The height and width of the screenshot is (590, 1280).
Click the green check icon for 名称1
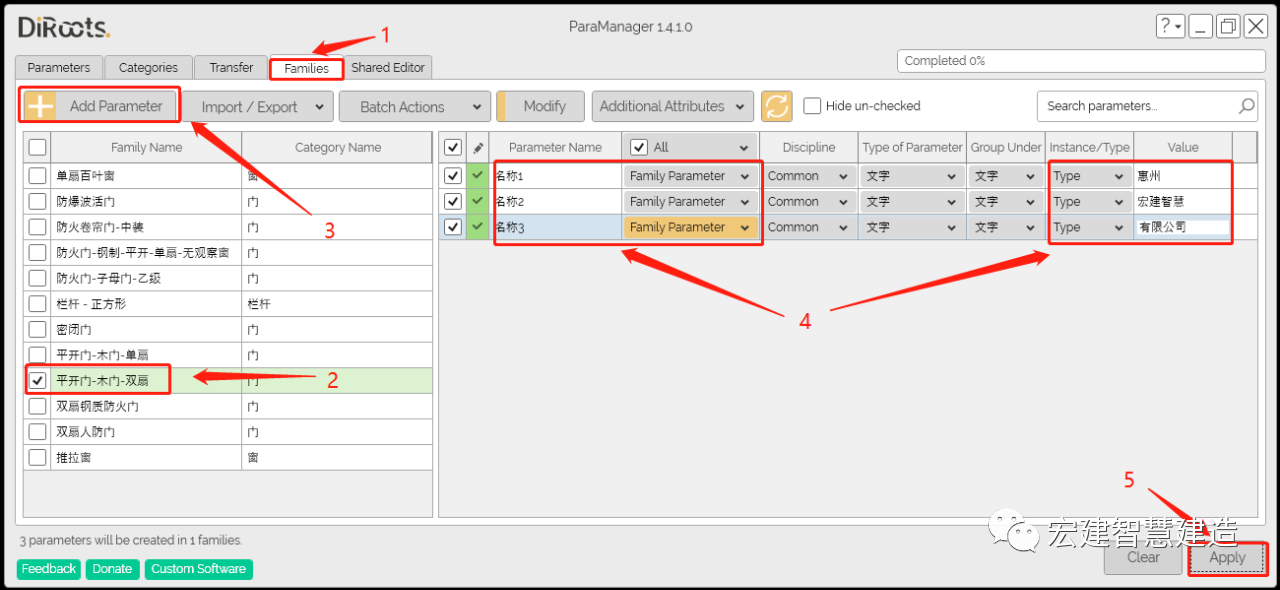click(478, 176)
